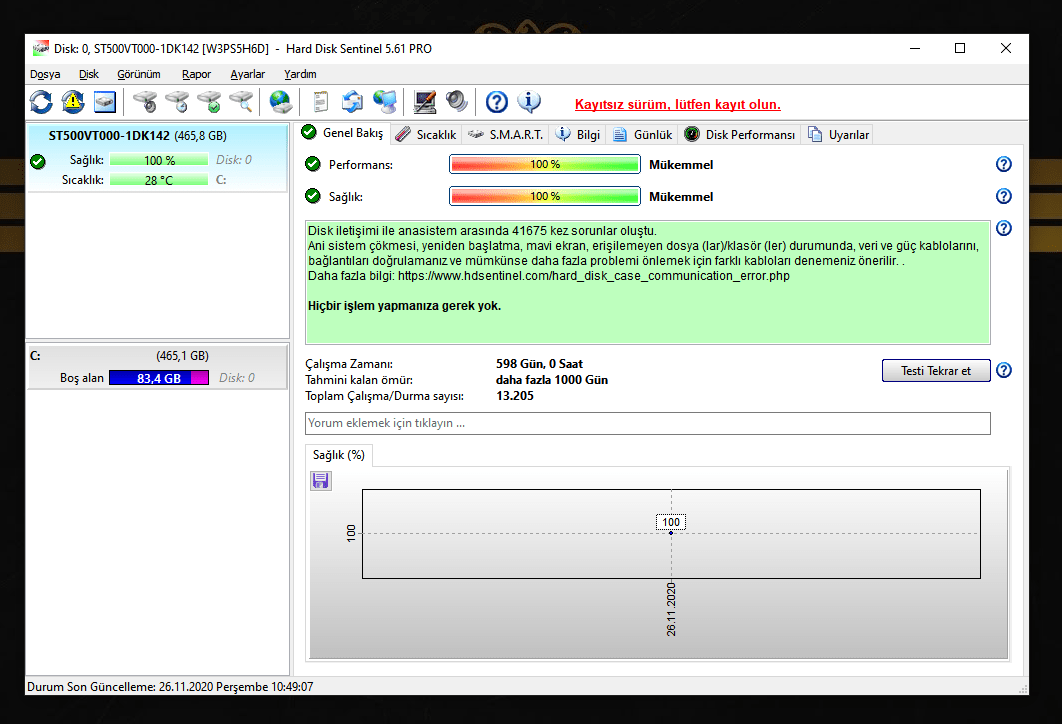The width and height of the screenshot is (1062, 724).
Task: Click the 26.11.2020 graph date label
Action: pyautogui.click(x=671, y=609)
